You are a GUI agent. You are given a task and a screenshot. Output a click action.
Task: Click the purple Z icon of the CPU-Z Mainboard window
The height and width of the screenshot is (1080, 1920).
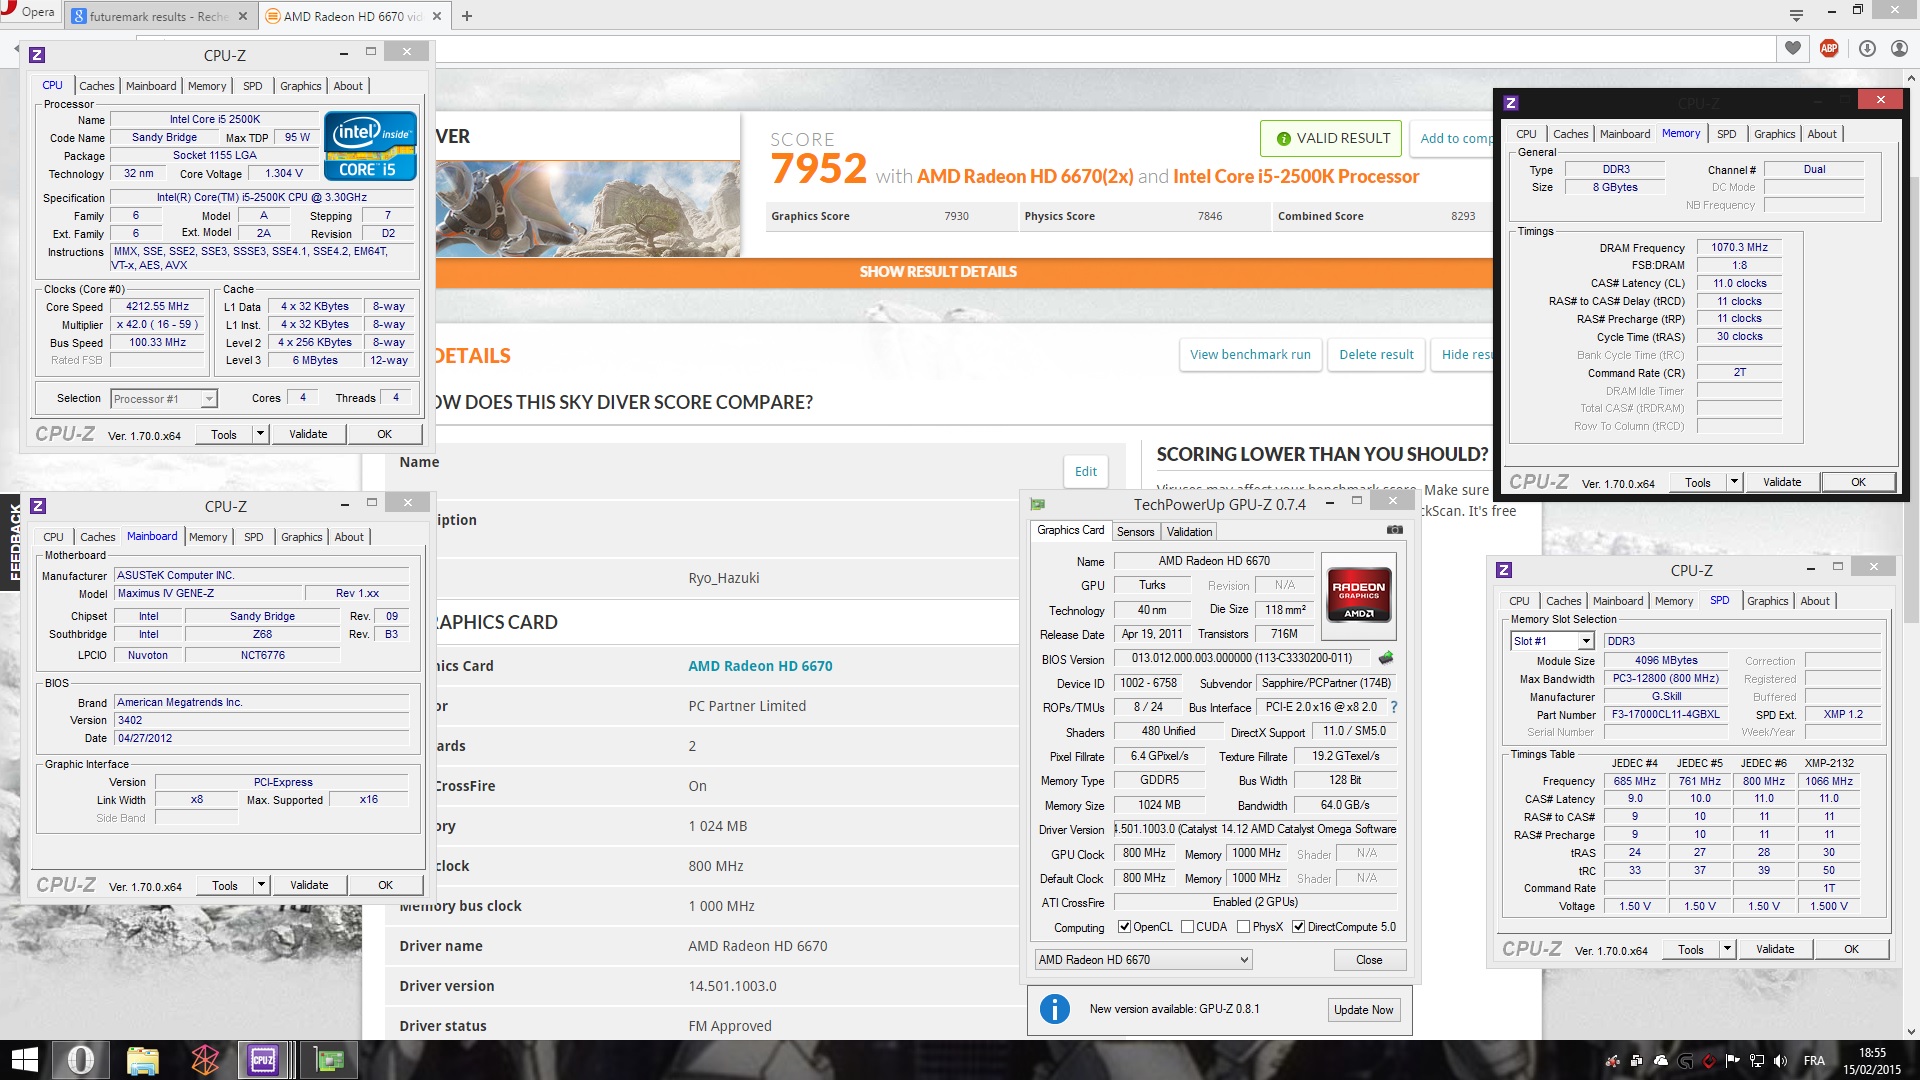(38, 506)
